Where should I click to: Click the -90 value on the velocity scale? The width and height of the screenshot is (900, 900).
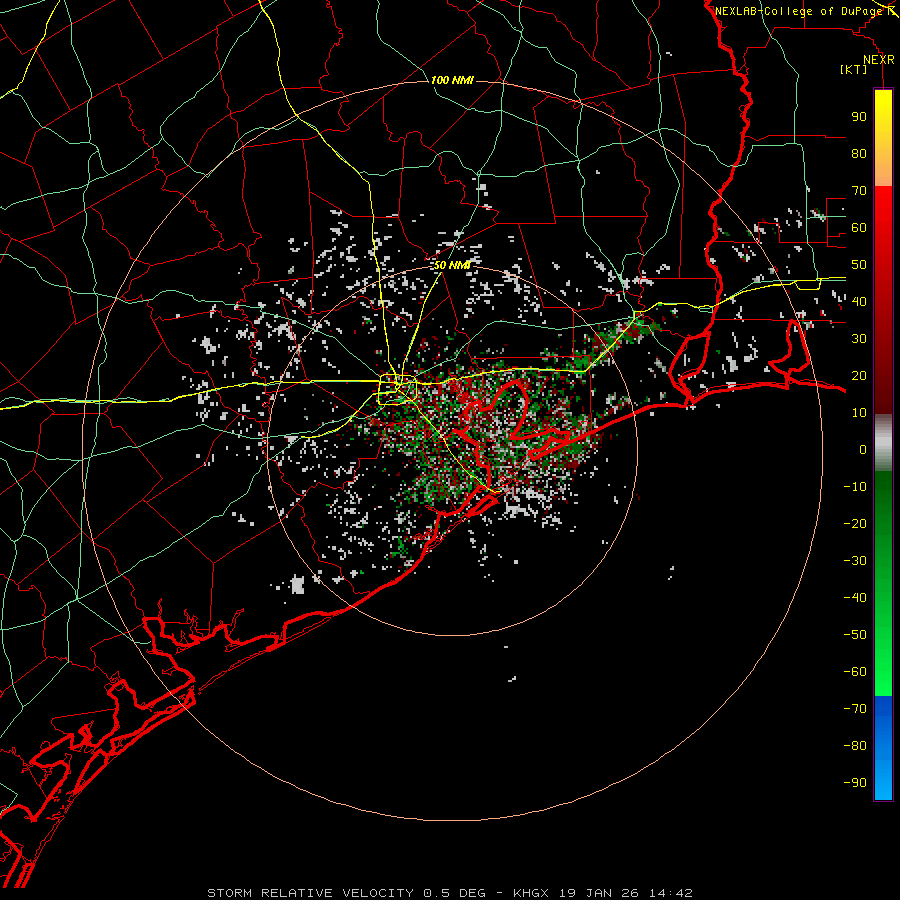(x=855, y=783)
